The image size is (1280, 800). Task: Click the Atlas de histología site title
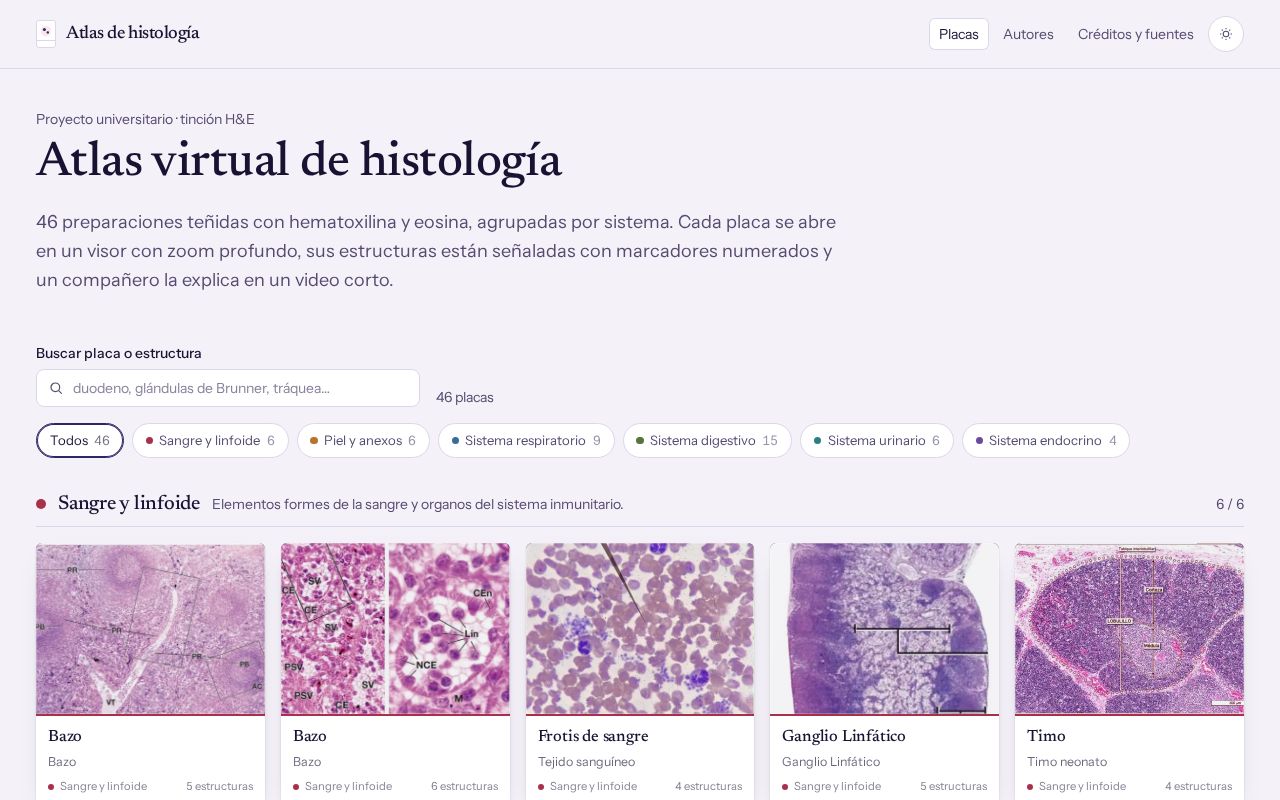133,33
